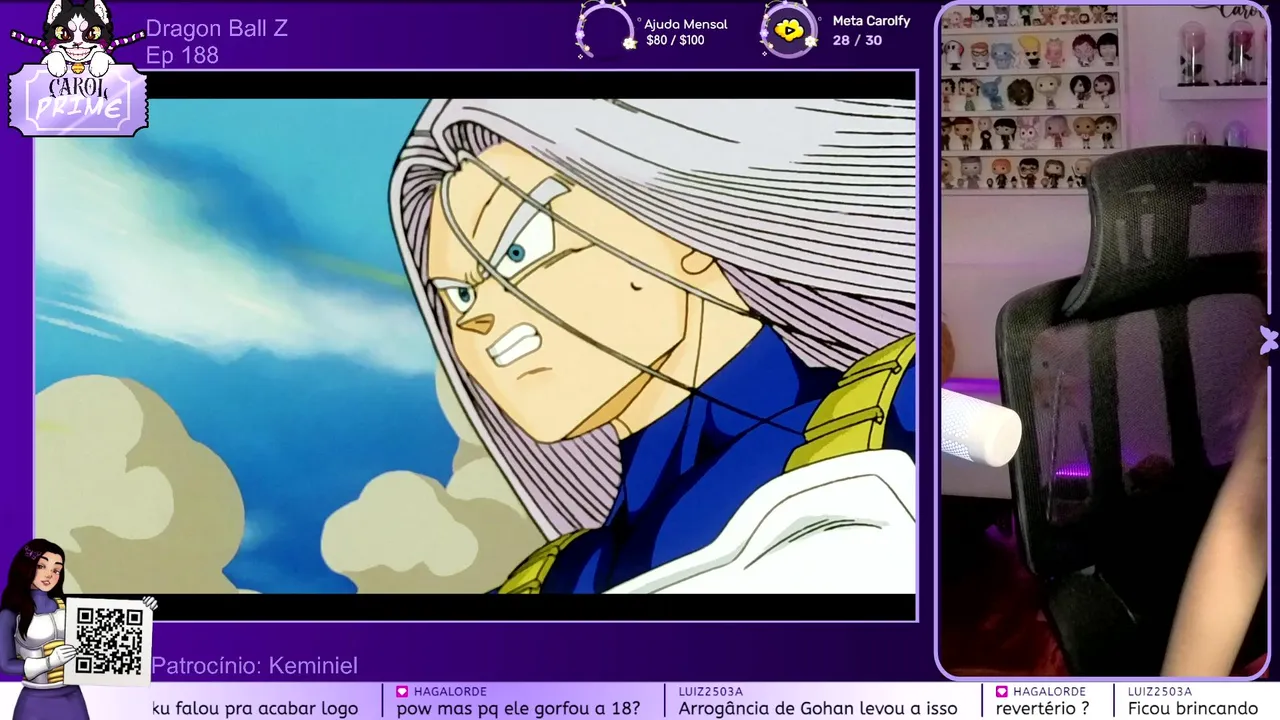Click the white microphone in the webcam

[979, 427]
